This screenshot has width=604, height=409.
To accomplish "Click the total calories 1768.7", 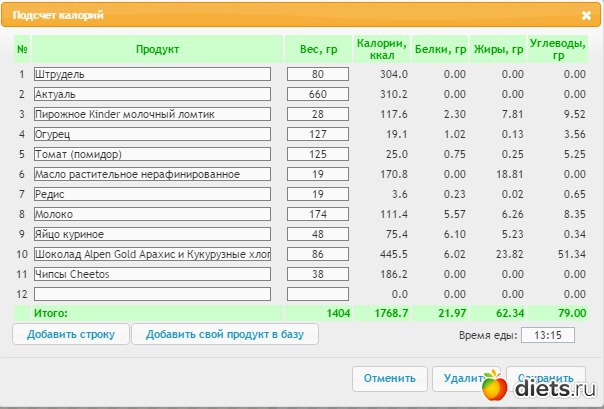I will click(x=391, y=313).
